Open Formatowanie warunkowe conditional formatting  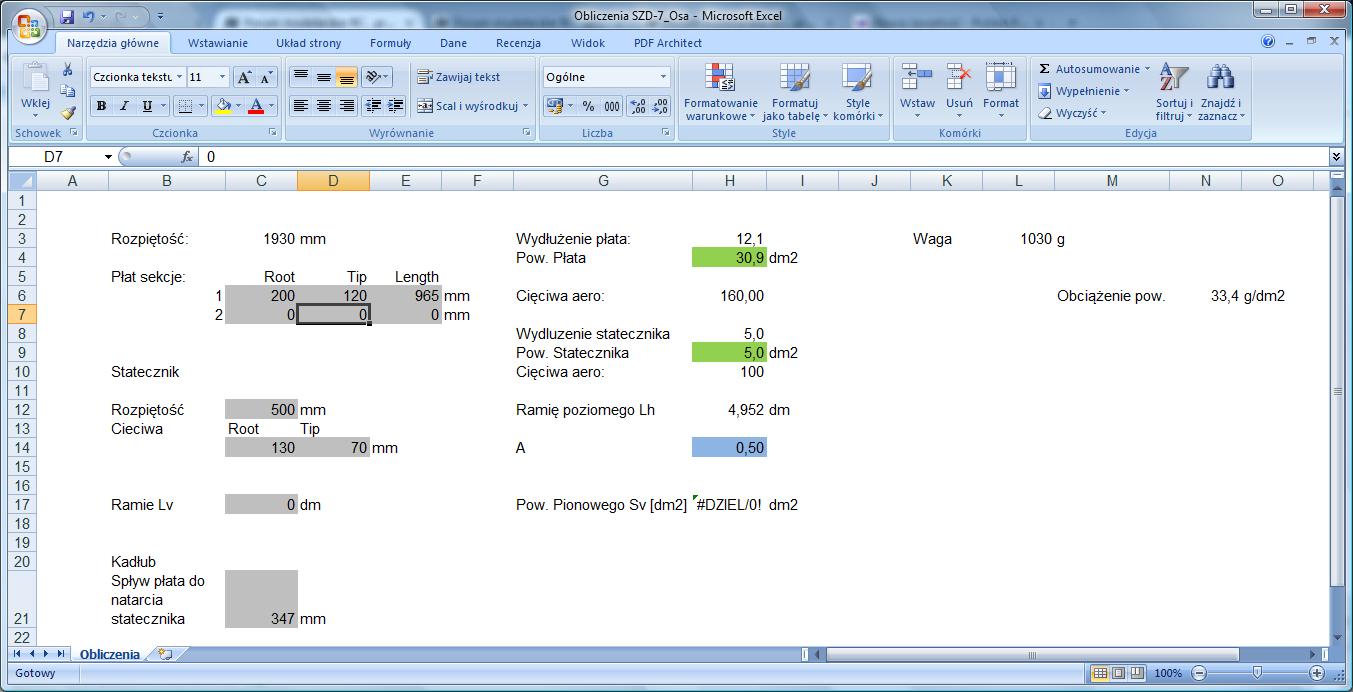pos(720,93)
